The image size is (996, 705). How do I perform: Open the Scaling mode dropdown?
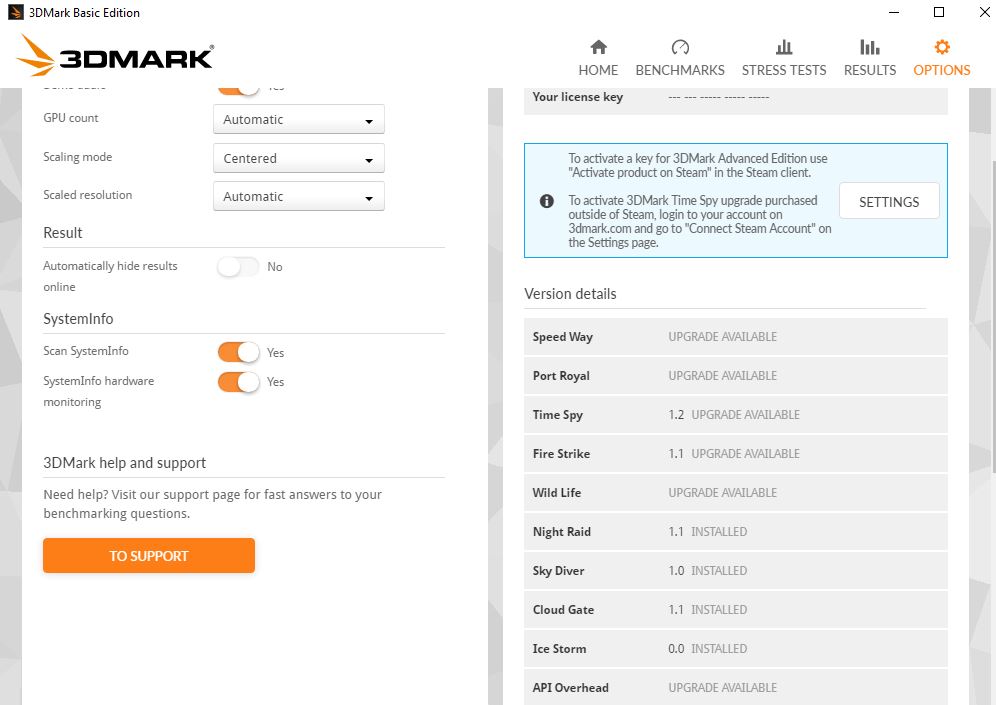coord(299,158)
